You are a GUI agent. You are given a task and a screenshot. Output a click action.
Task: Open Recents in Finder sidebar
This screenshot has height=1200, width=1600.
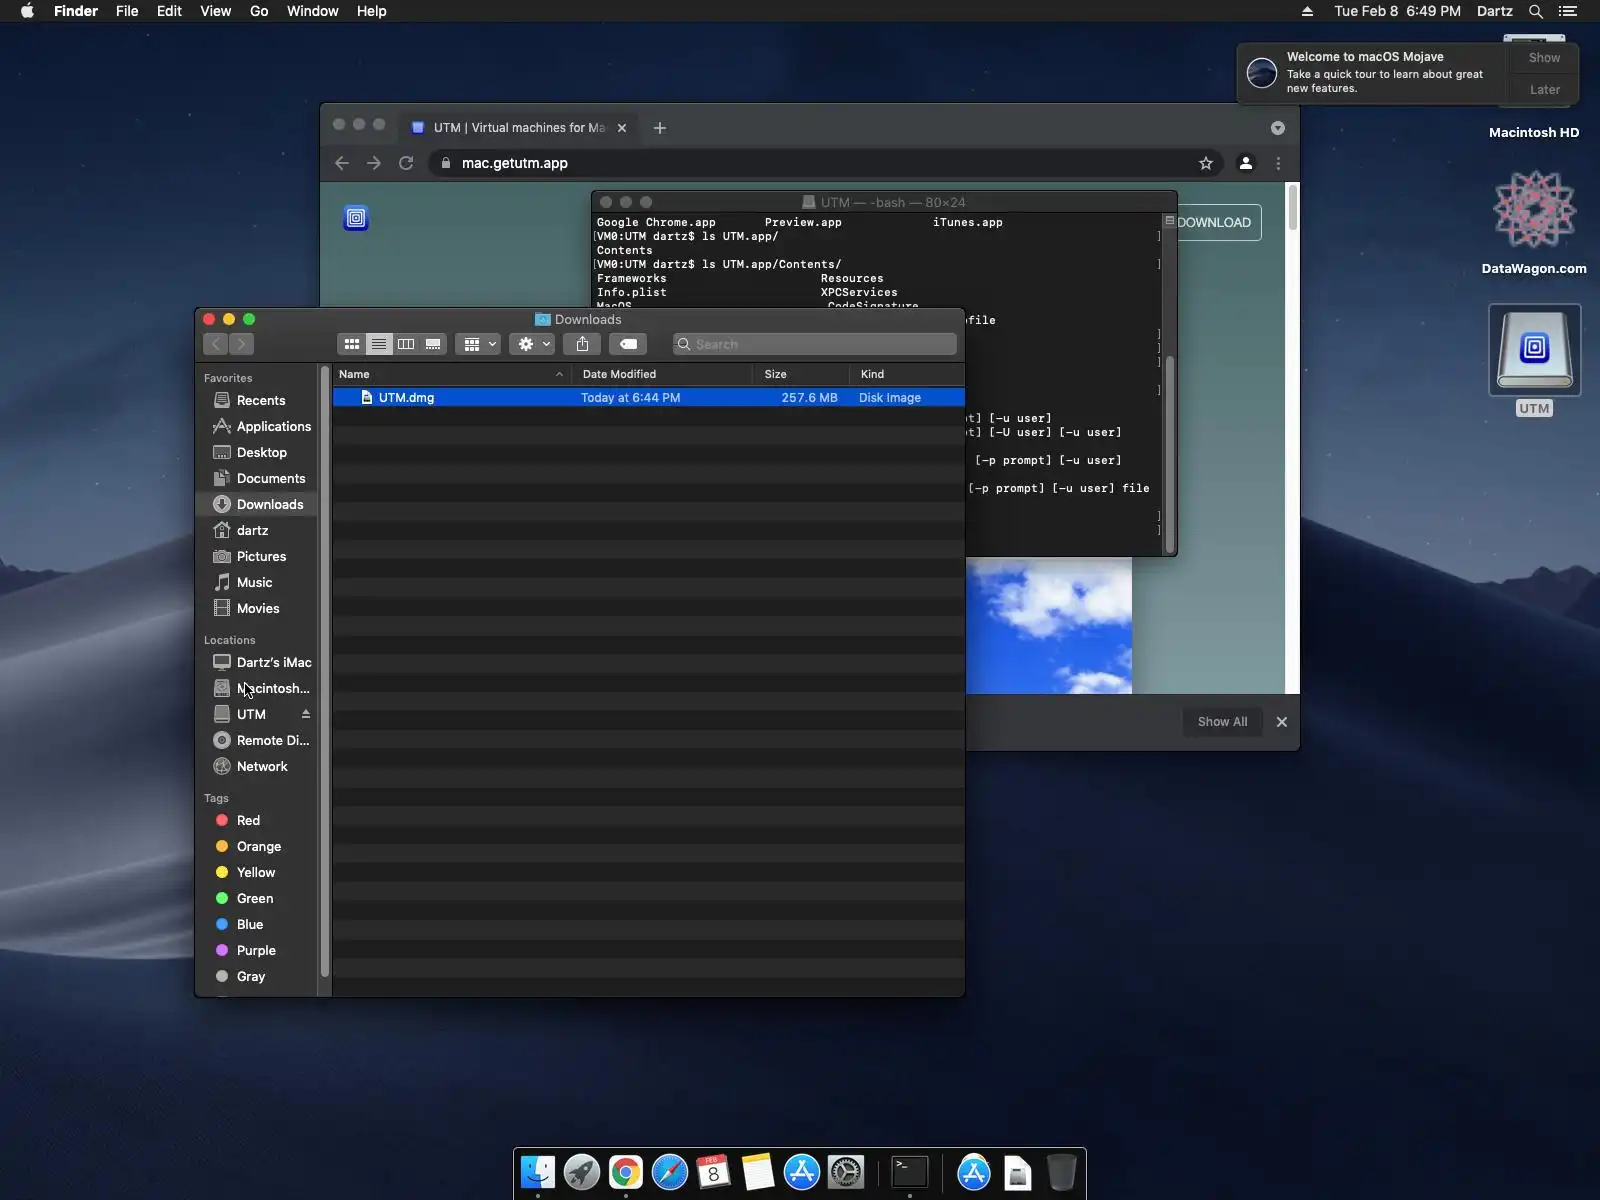coord(258,400)
